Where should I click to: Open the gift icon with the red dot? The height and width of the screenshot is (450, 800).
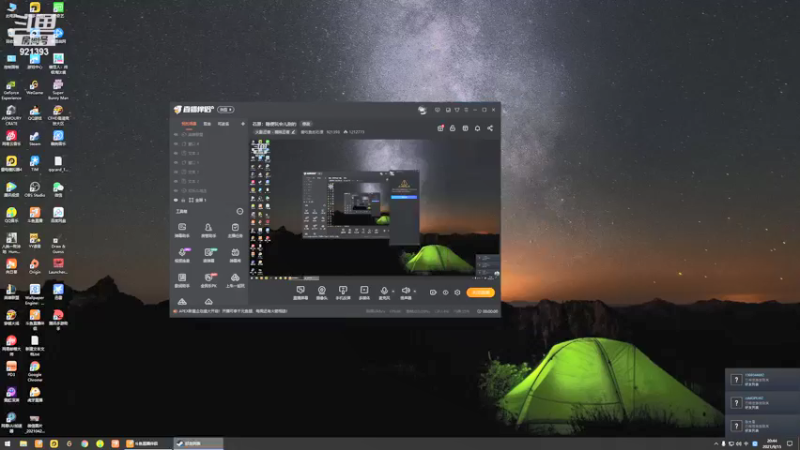click(x=440, y=128)
